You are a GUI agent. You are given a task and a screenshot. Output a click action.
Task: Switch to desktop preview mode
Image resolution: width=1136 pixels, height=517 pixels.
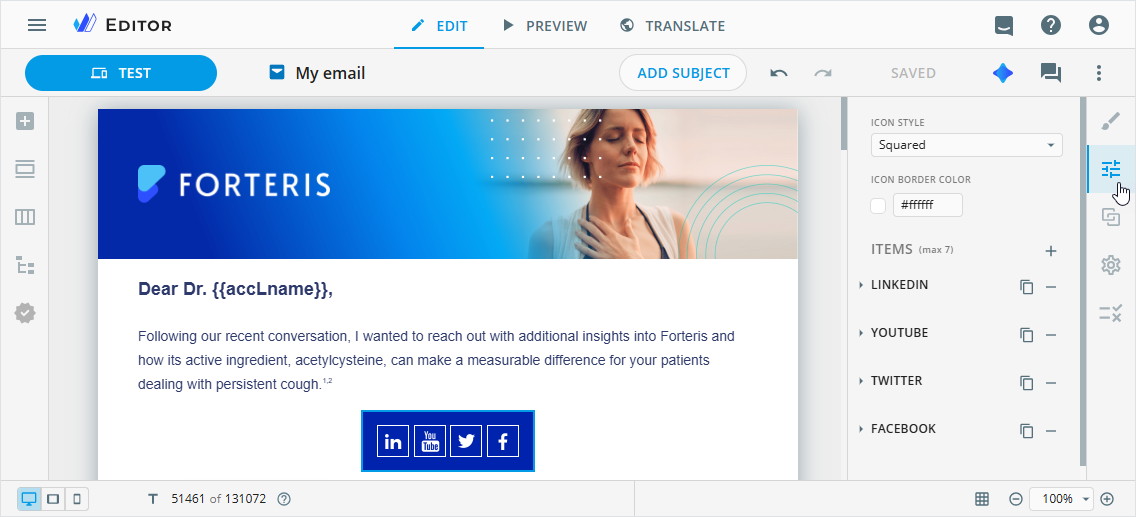point(29,498)
